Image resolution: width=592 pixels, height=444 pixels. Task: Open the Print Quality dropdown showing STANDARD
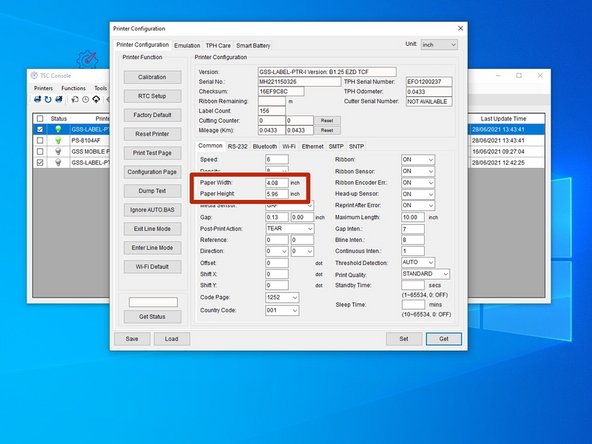[426, 274]
